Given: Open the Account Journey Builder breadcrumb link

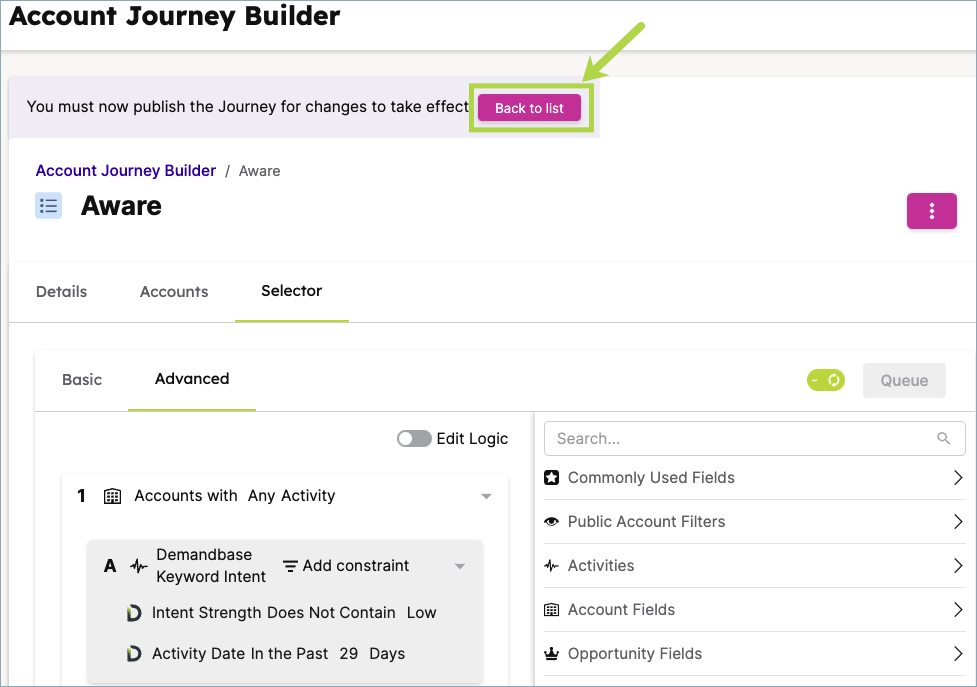Looking at the screenshot, I should (x=126, y=171).
